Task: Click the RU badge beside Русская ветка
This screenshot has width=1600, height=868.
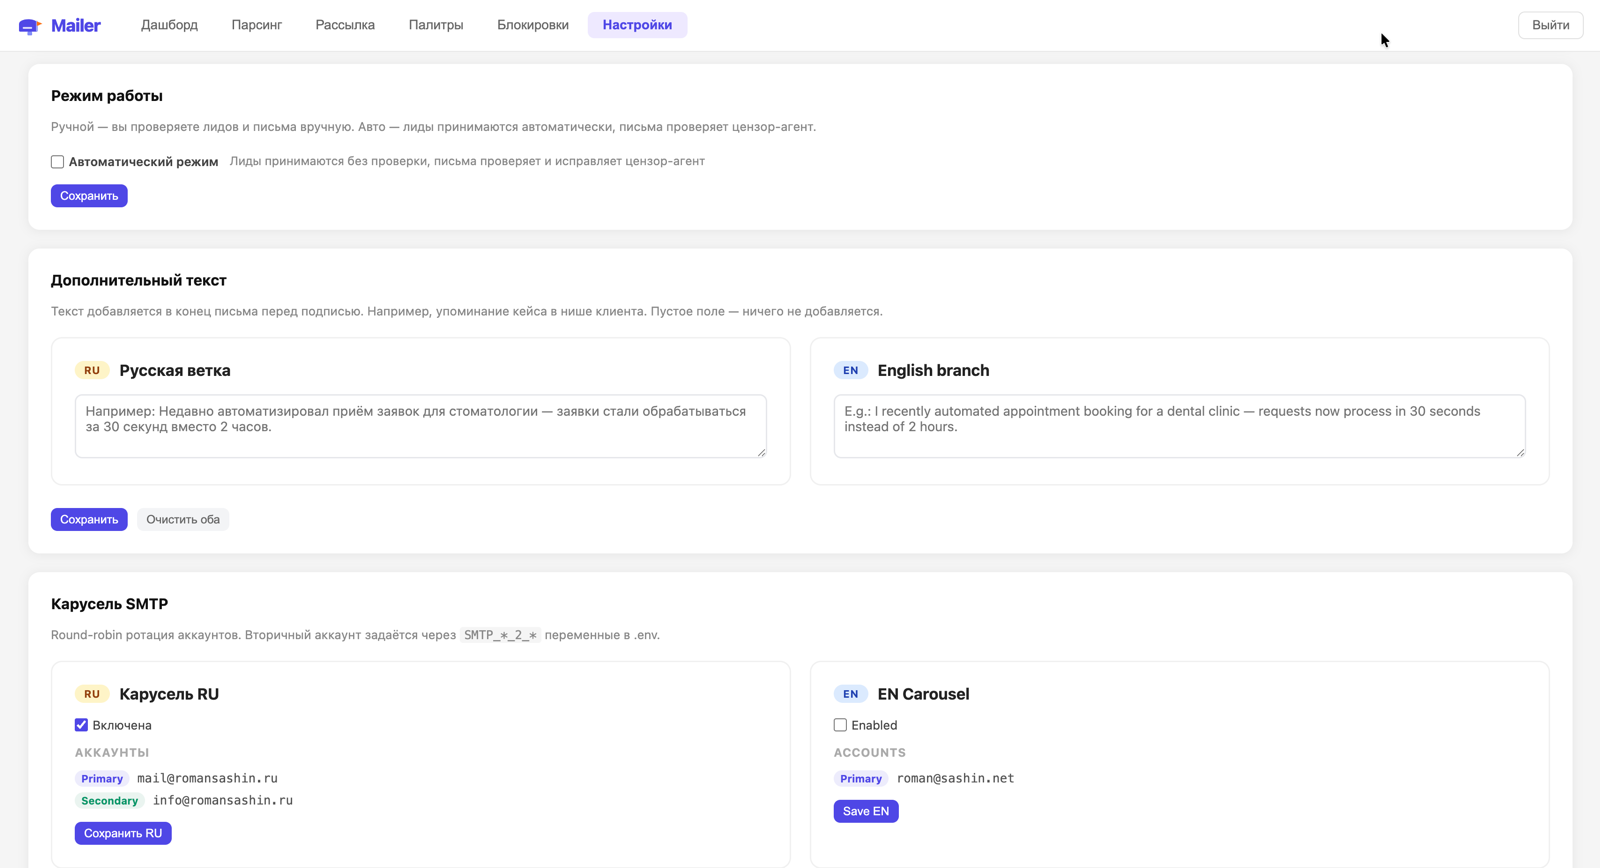Action: (x=92, y=370)
